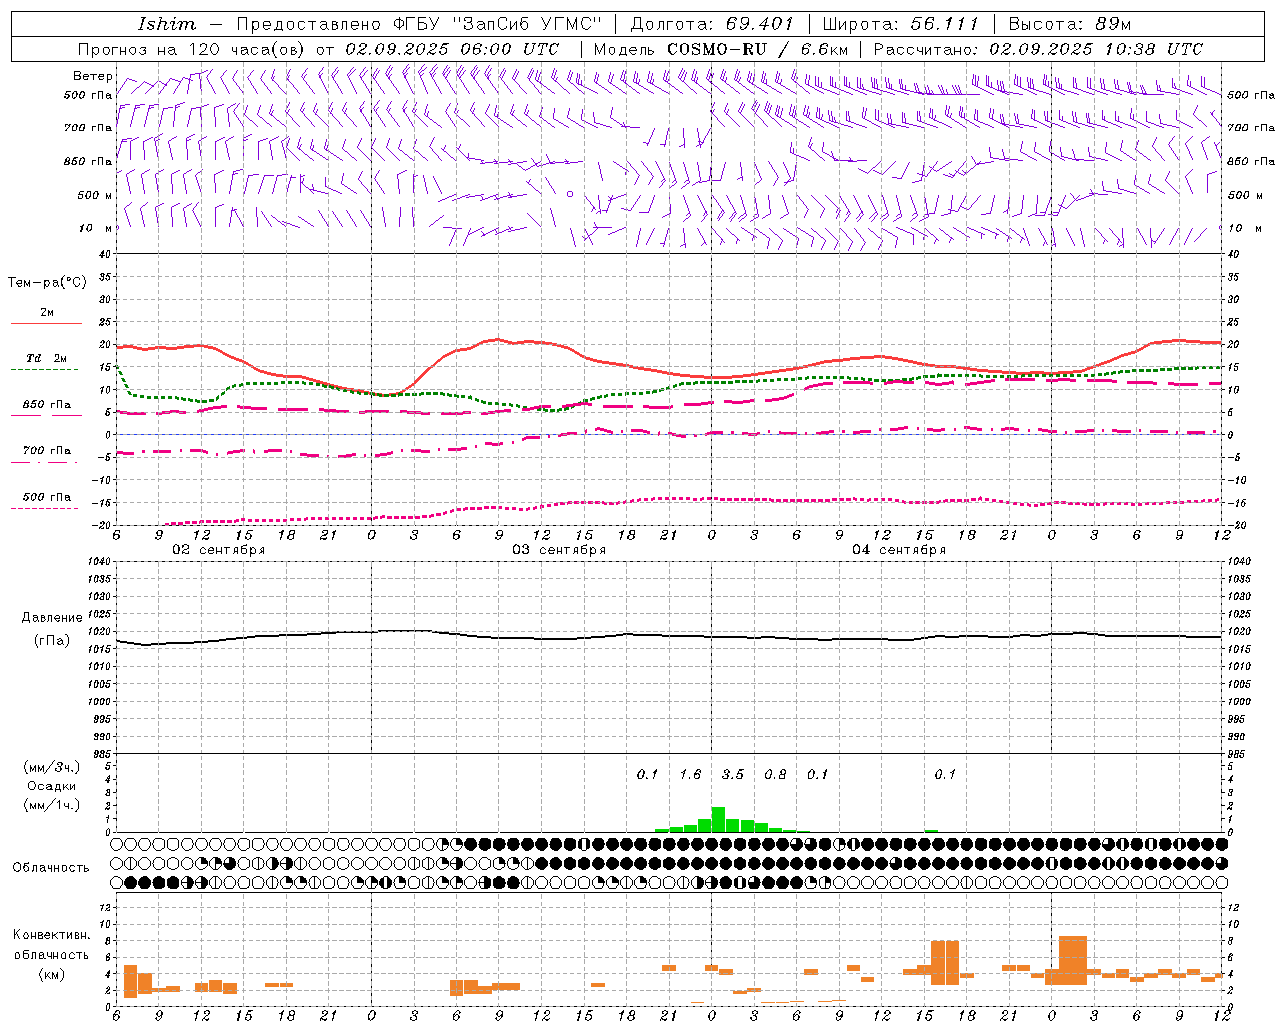Click the "0.8" precipitation total value

775,774
